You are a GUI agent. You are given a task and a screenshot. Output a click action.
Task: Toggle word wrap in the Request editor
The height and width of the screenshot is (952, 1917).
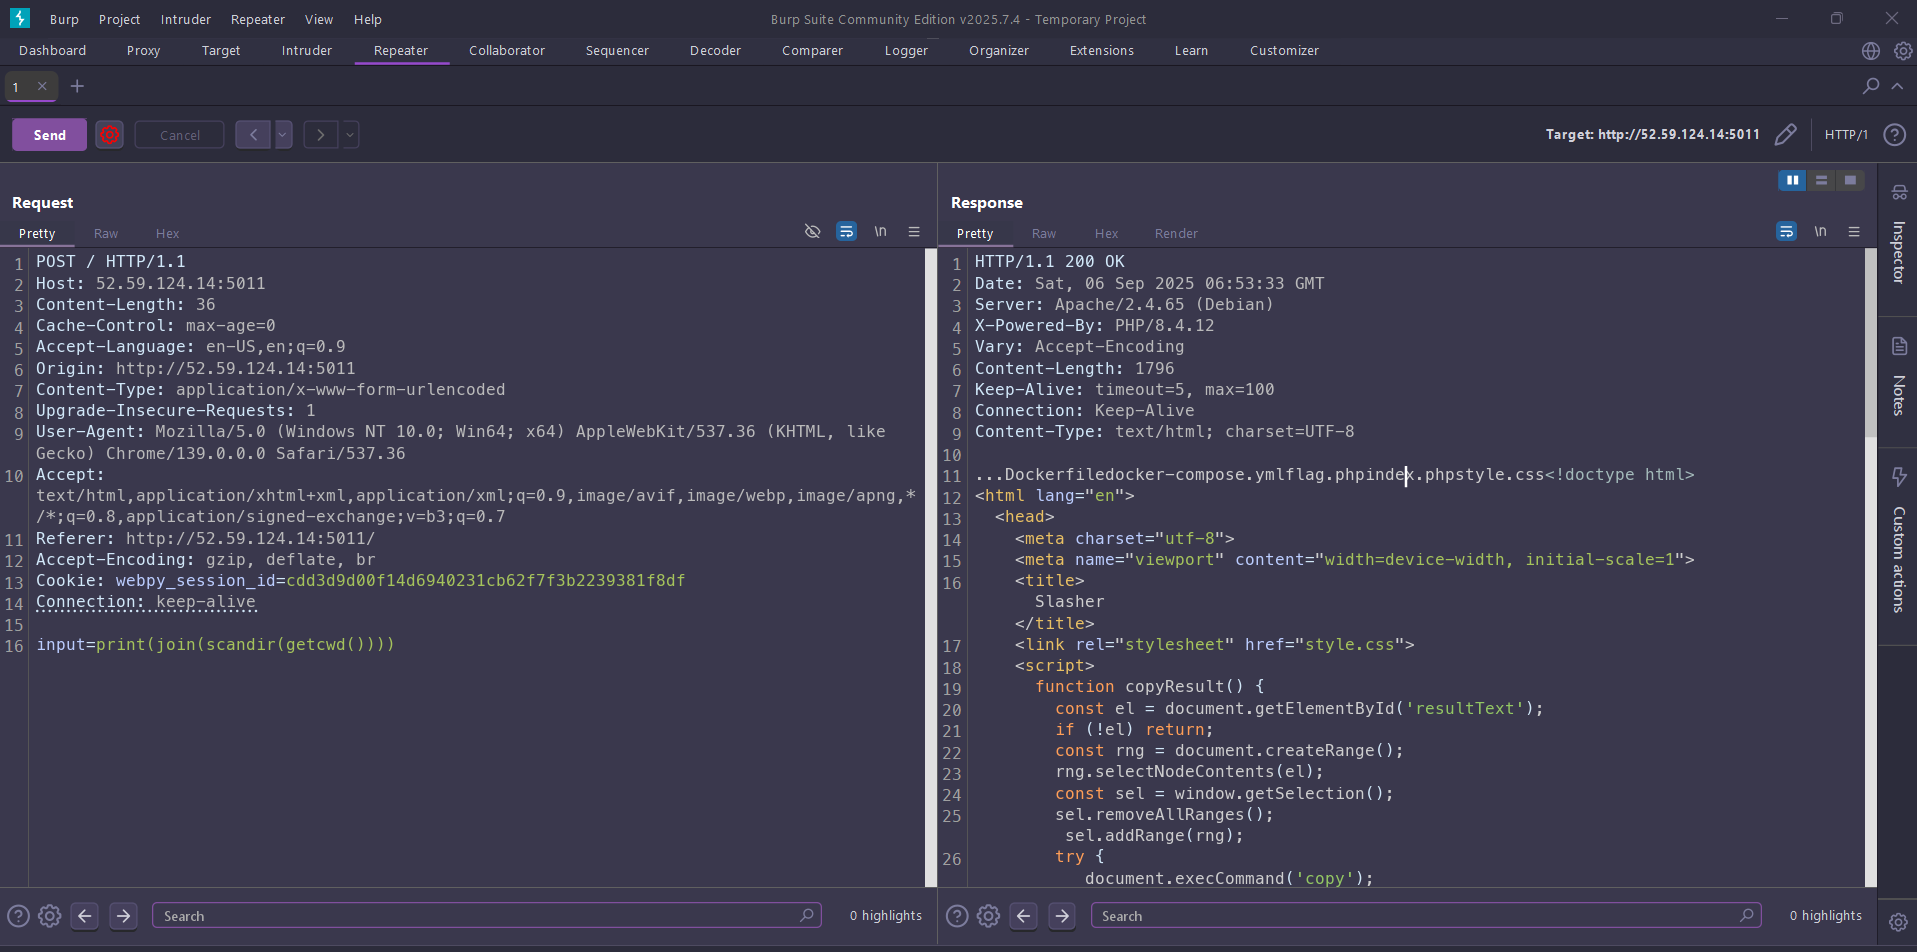[847, 231]
